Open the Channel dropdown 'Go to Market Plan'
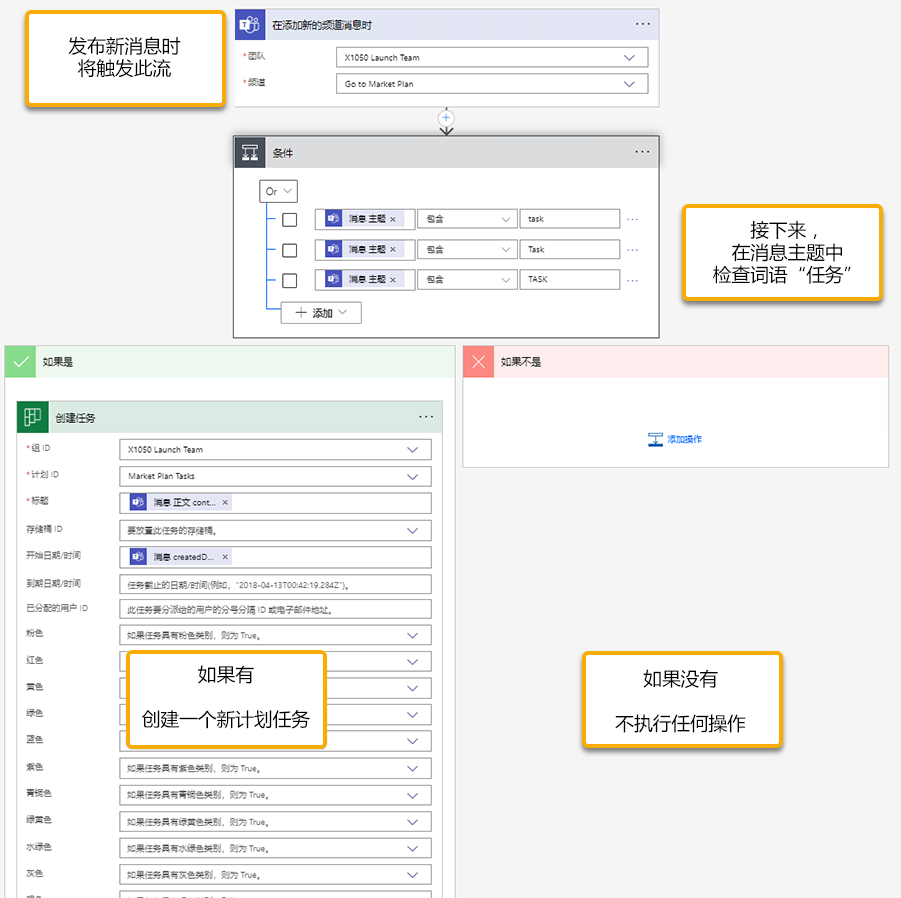The width and height of the screenshot is (901, 898). point(492,84)
